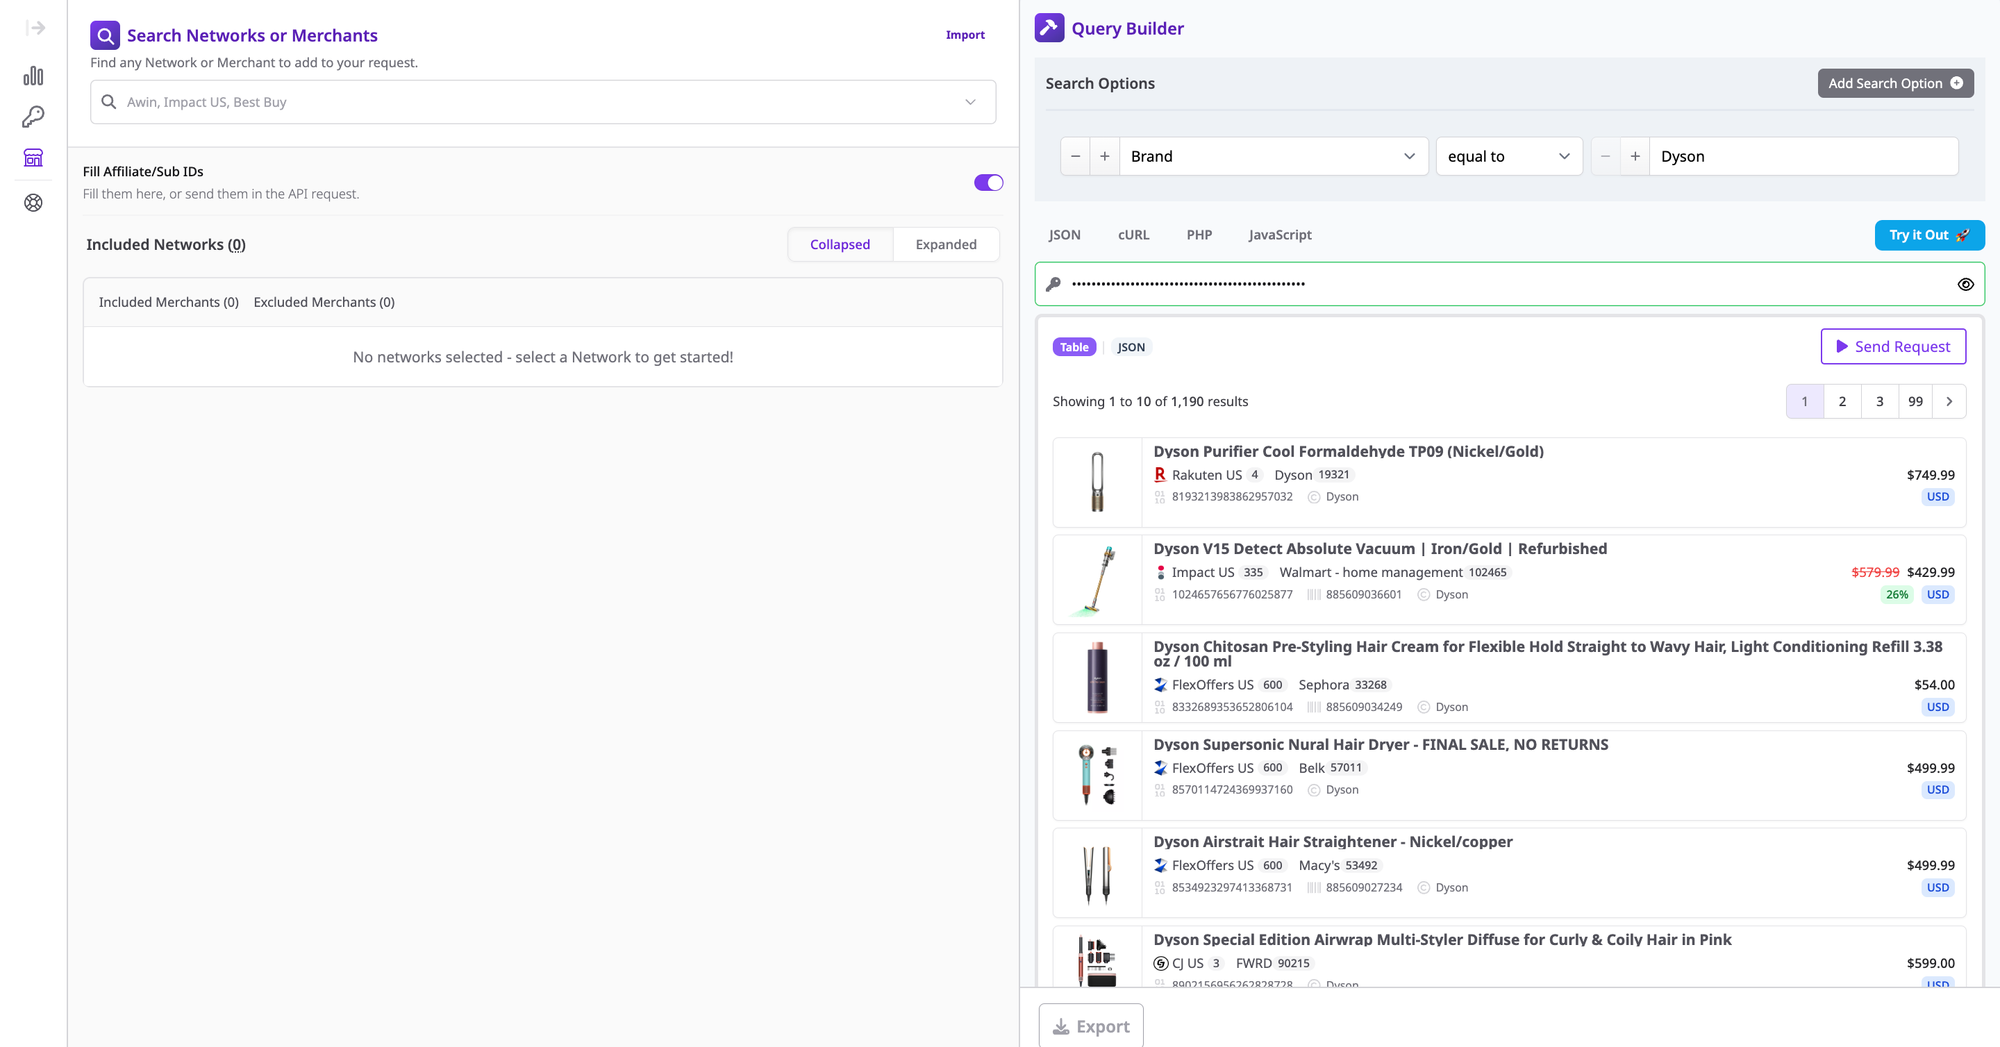The image size is (2000, 1047).
Task: Click the masked API key field
Action: pos(1509,284)
